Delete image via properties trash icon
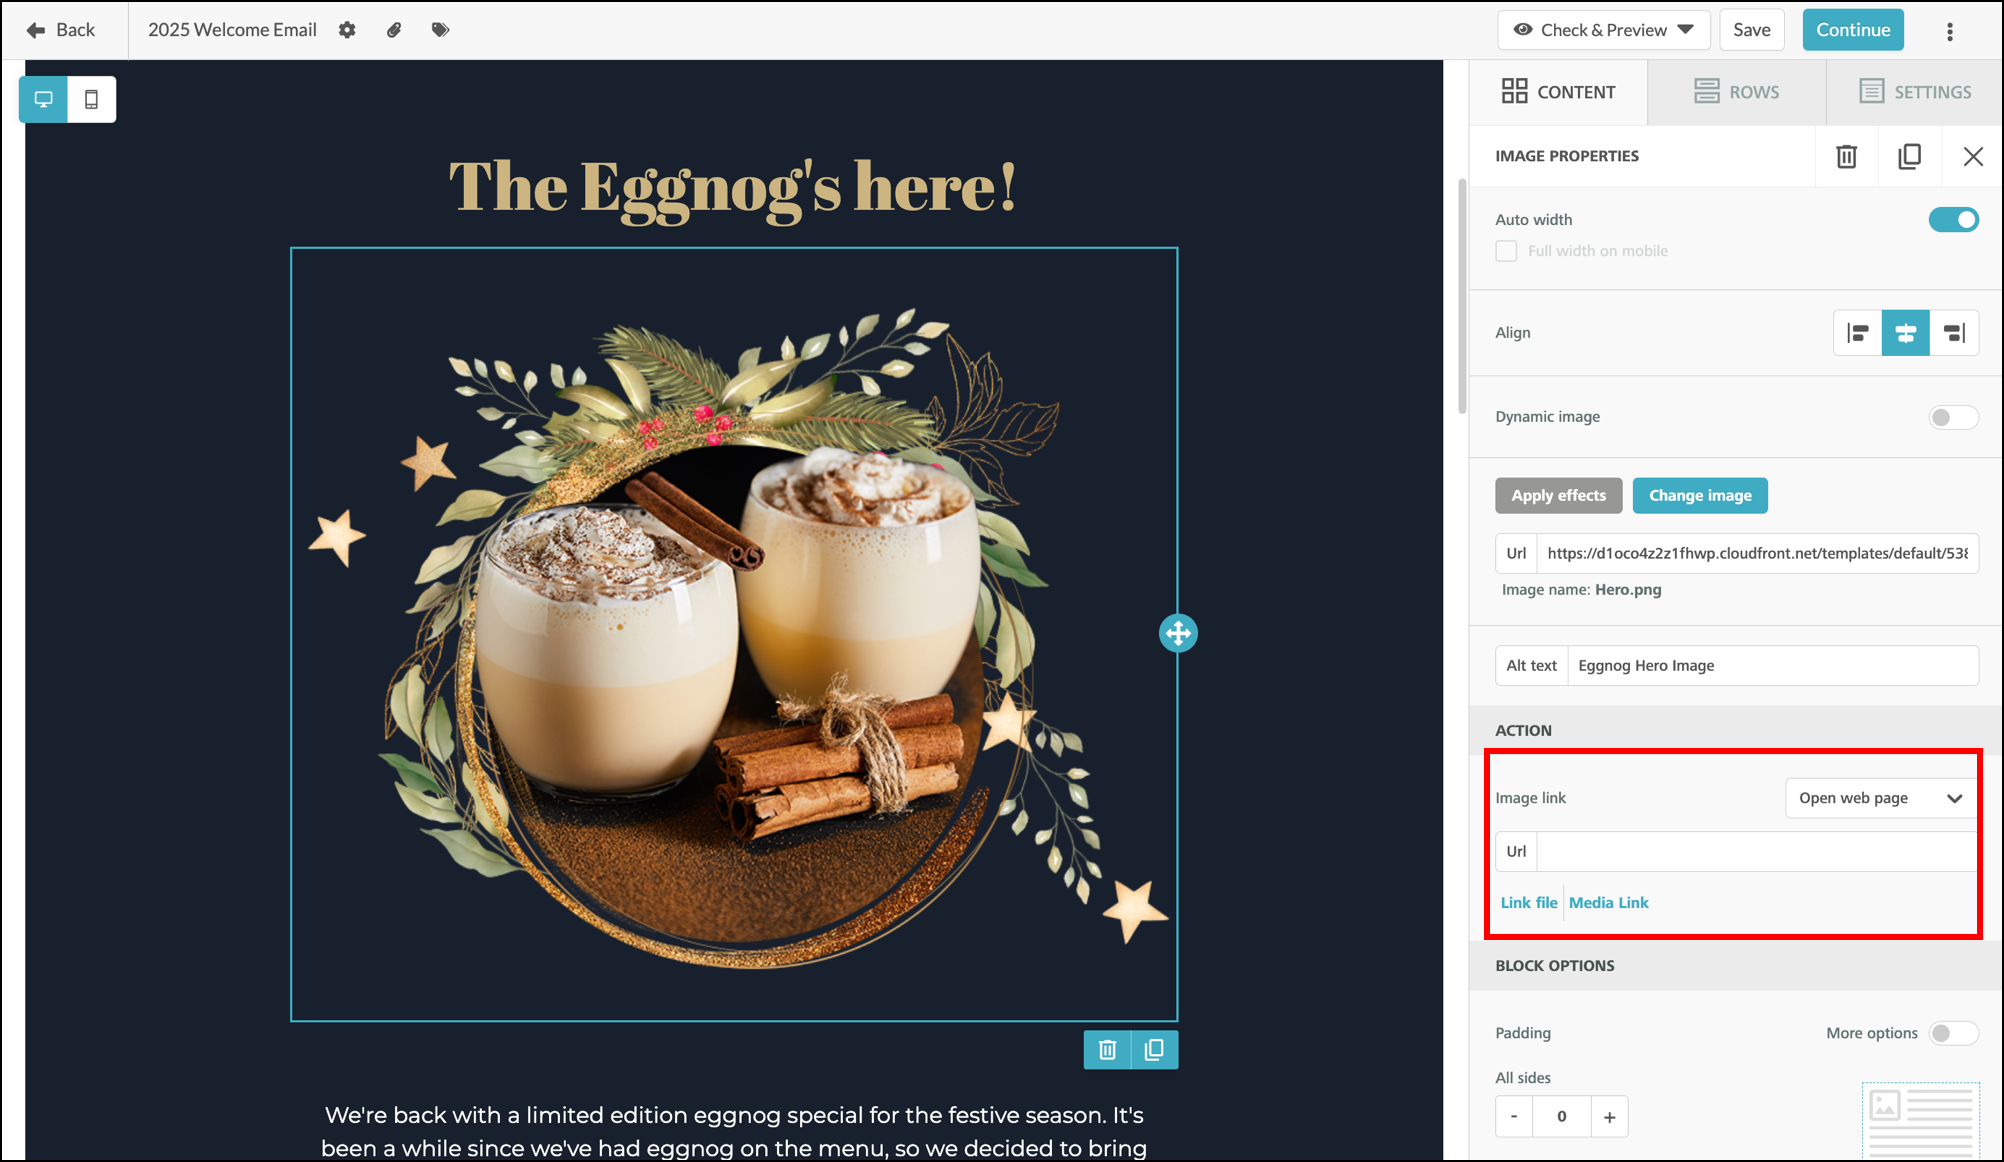This screenshot has height=1162, width=2004. coord(1846,156)
